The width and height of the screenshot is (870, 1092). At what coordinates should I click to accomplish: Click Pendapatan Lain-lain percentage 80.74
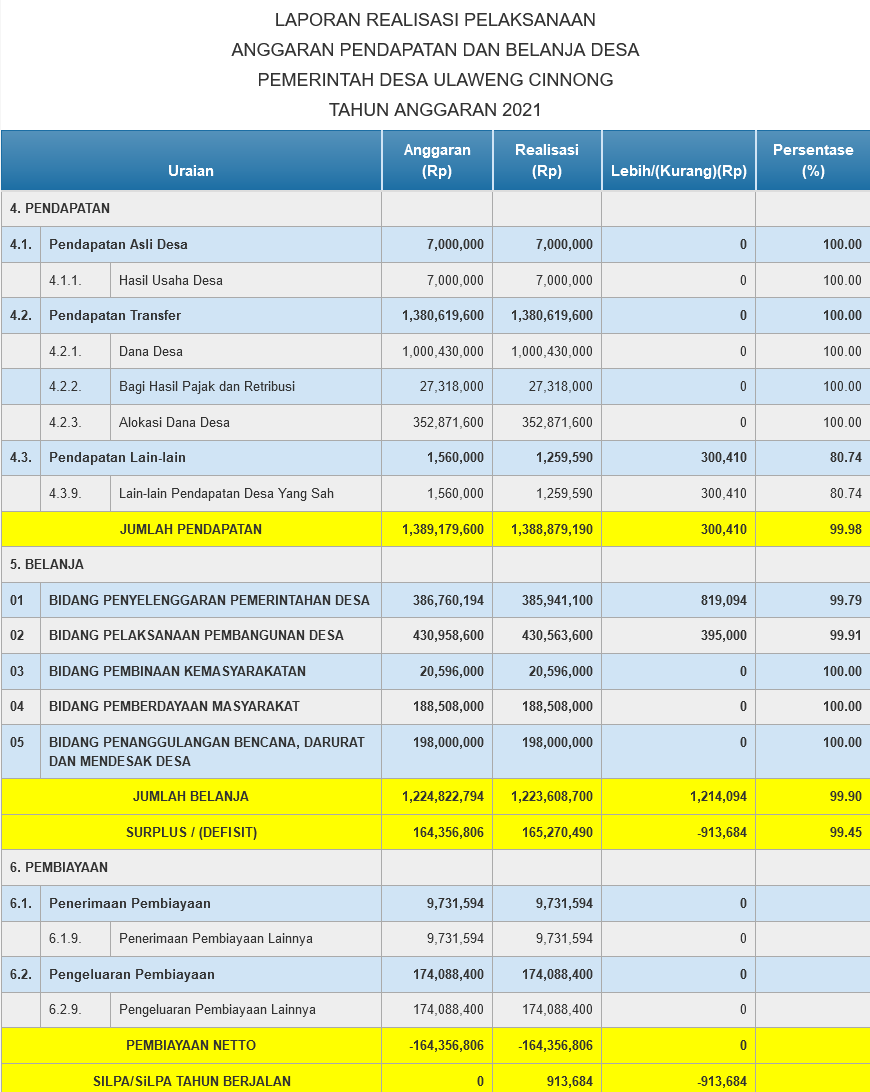pos(846,458)
